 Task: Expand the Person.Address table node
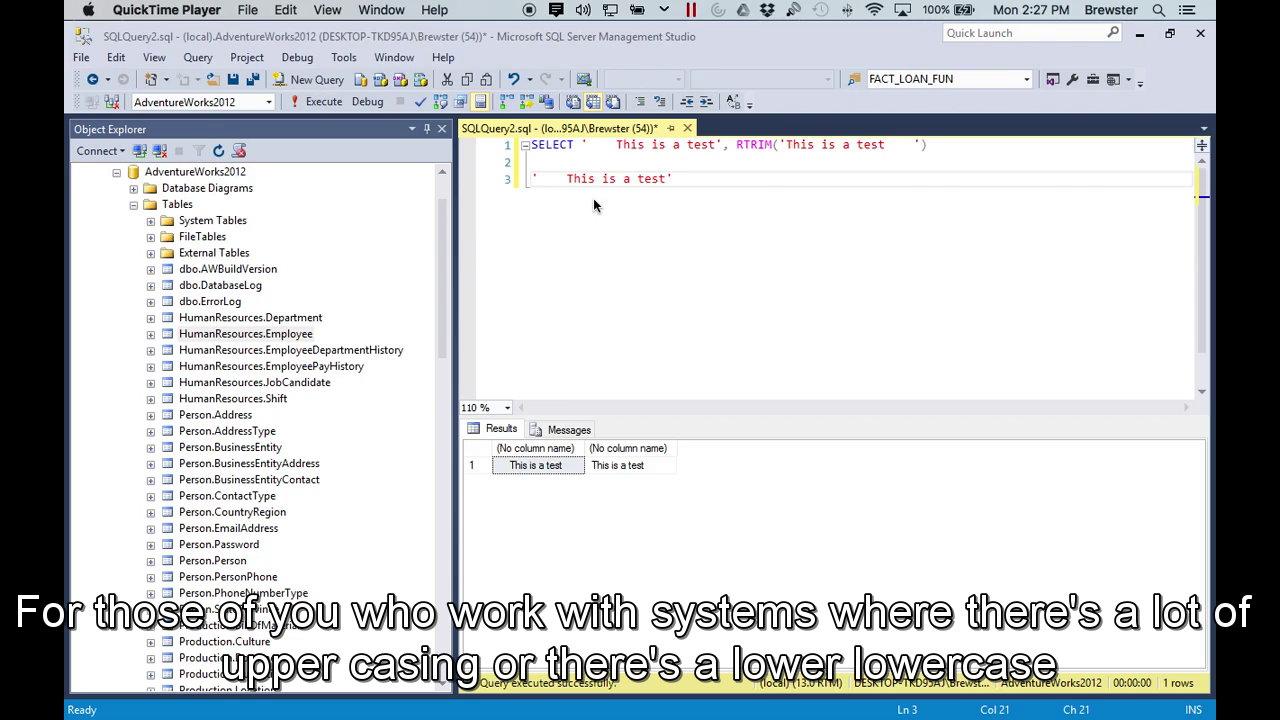click(151, 415)
